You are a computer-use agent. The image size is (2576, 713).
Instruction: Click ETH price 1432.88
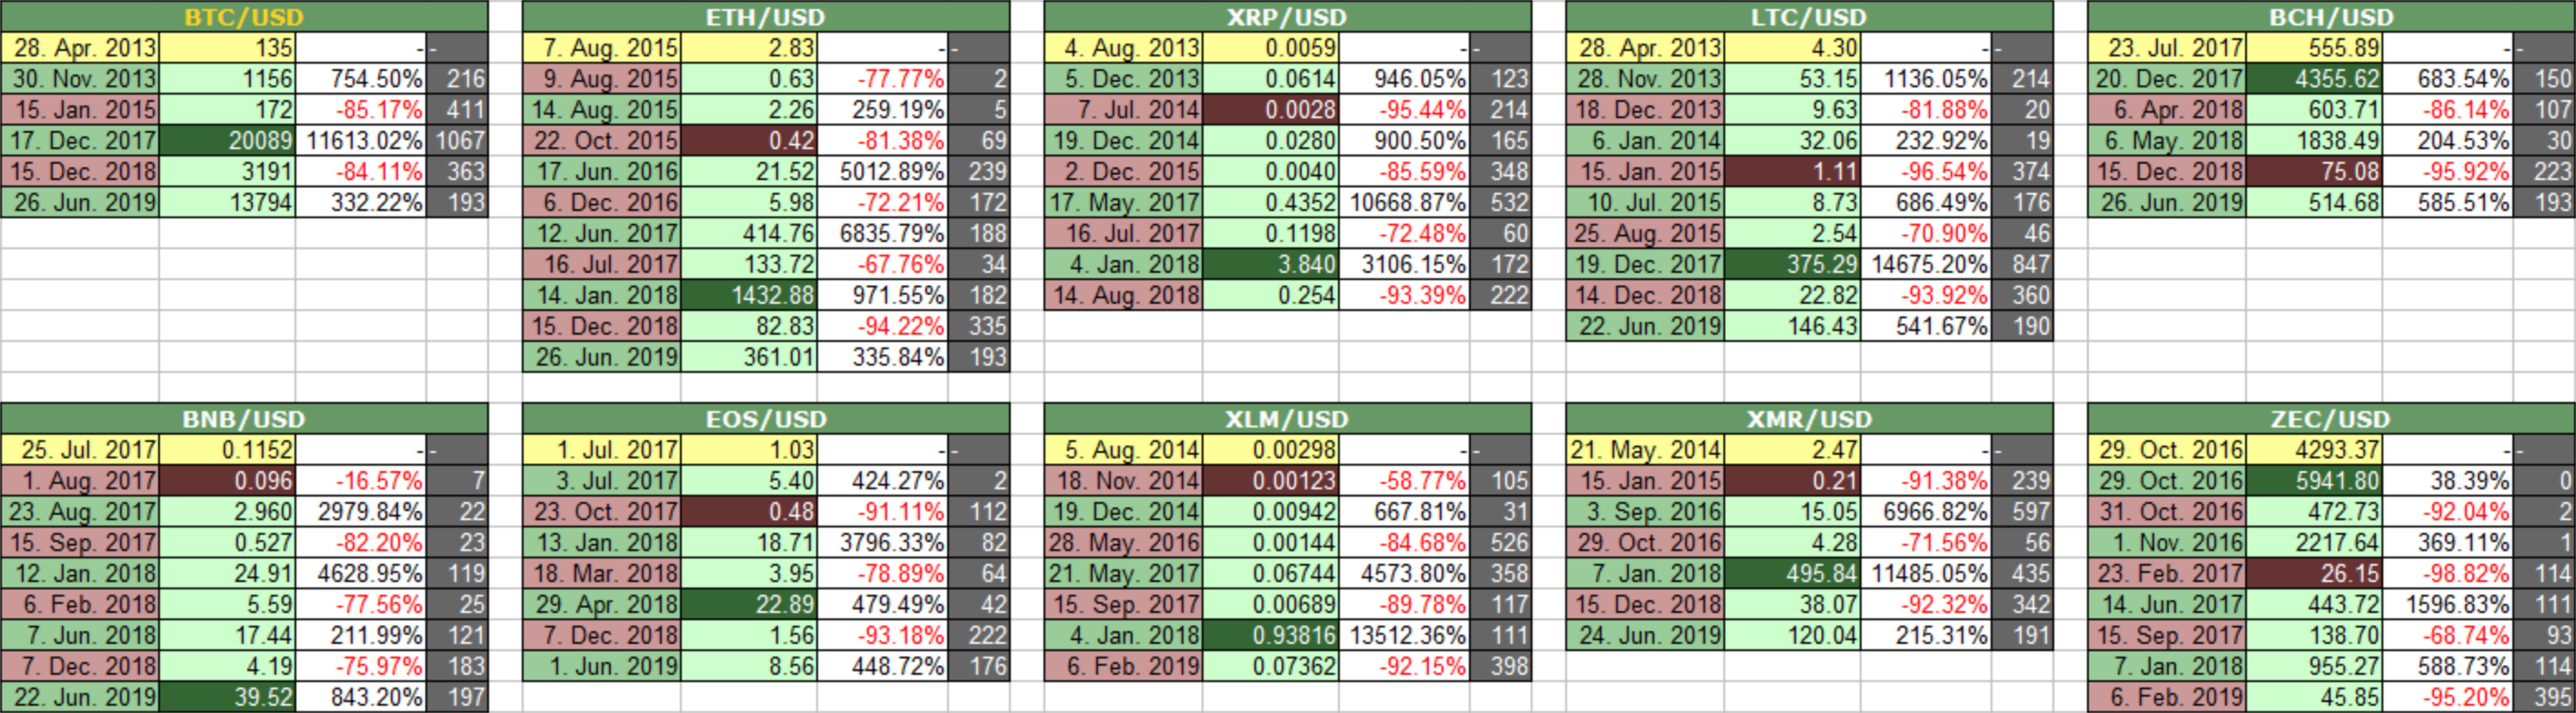tap(749, 296)
